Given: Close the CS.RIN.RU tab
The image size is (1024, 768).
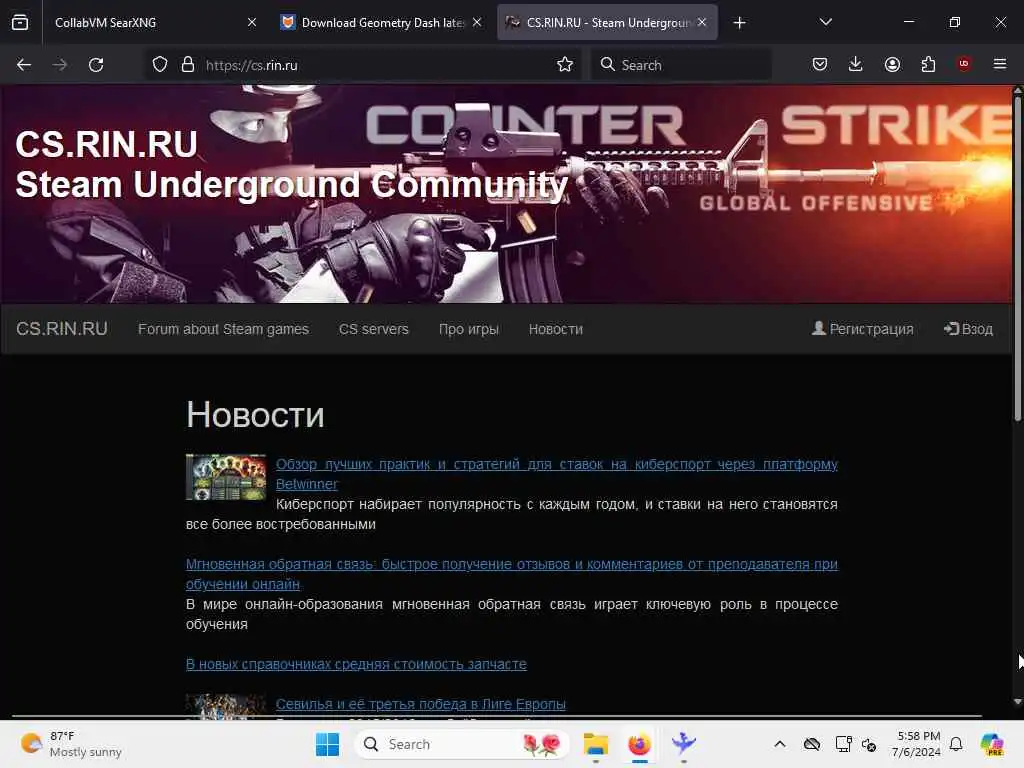Looking at the screenshot, I should point(702,22).
